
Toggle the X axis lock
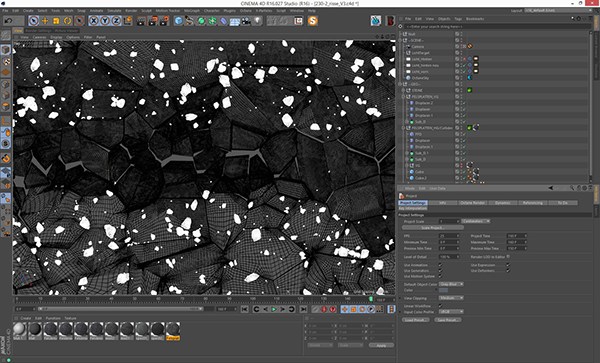[93, 21]
